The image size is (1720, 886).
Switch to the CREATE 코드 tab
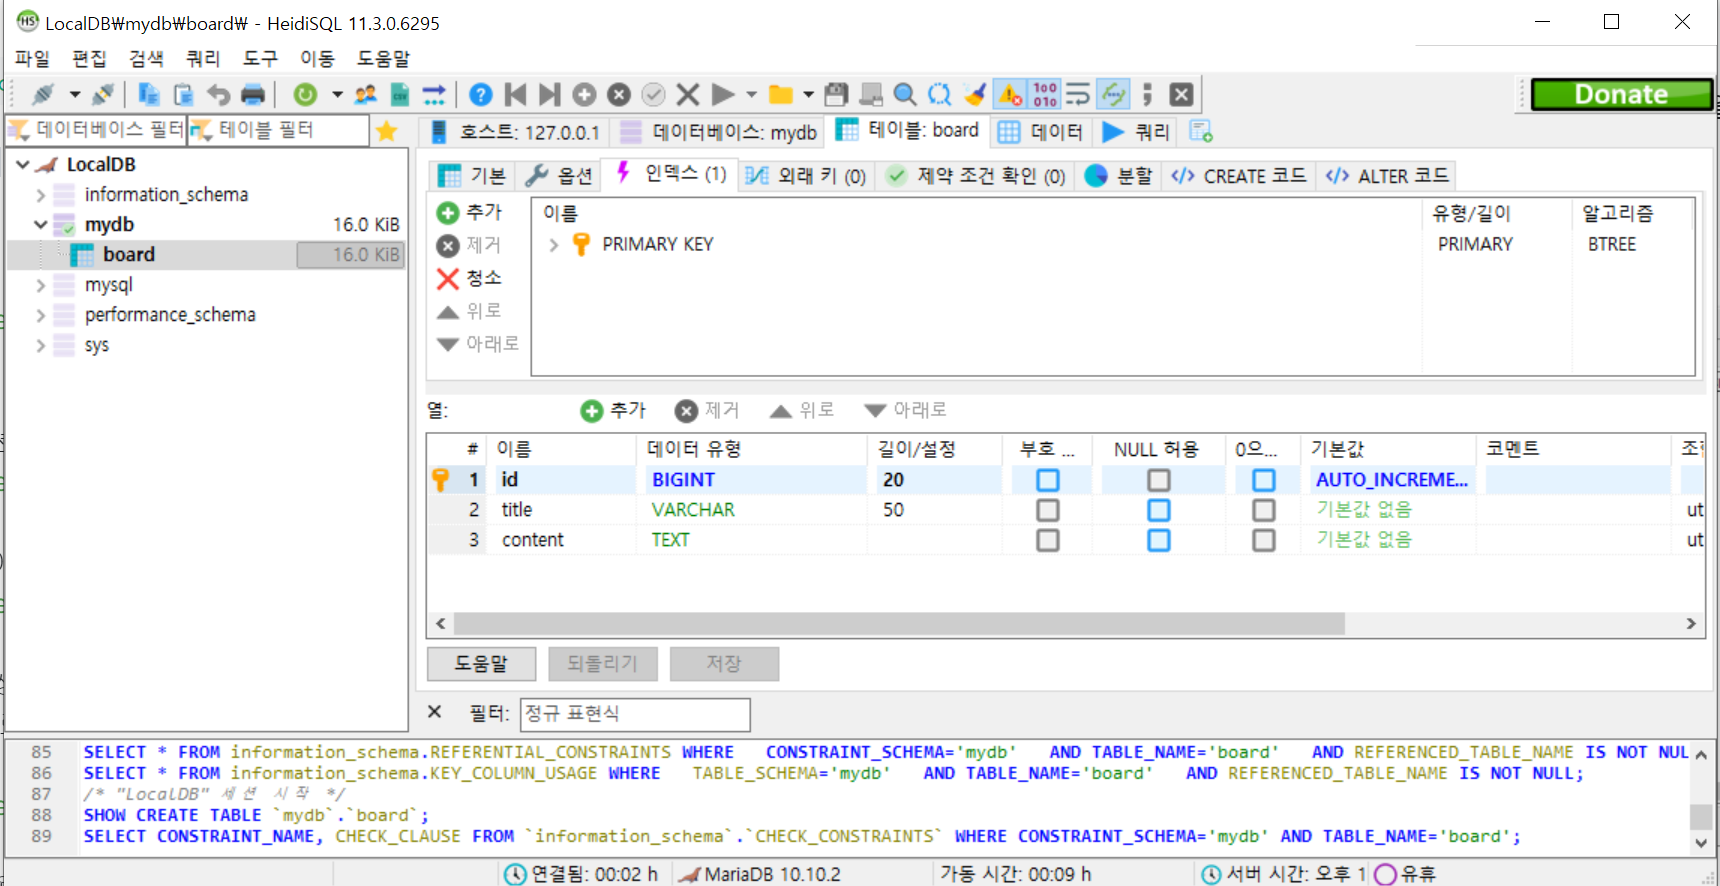[x=1238, y=176]
